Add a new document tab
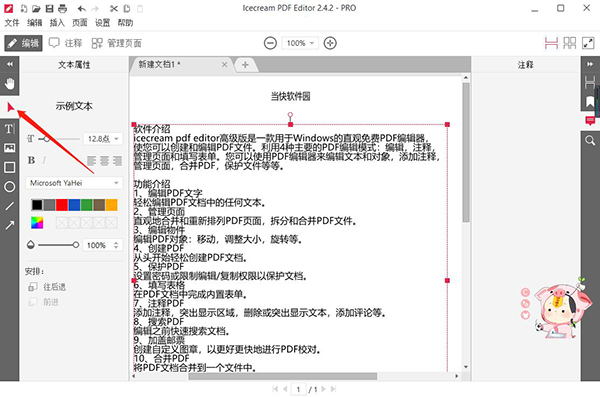The image size is (600, 397). point(245,65)
